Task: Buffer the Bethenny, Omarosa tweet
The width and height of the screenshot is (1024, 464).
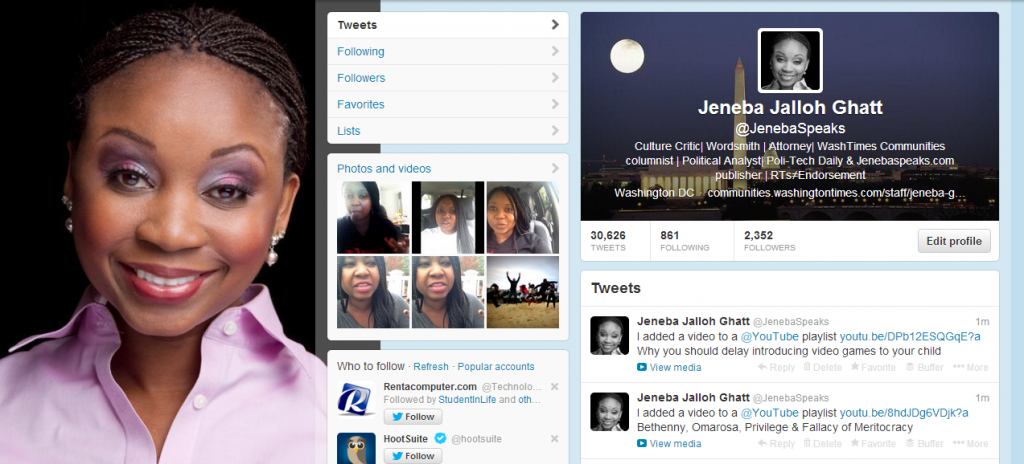Action: pyautogui.click(x=924, y=443)
